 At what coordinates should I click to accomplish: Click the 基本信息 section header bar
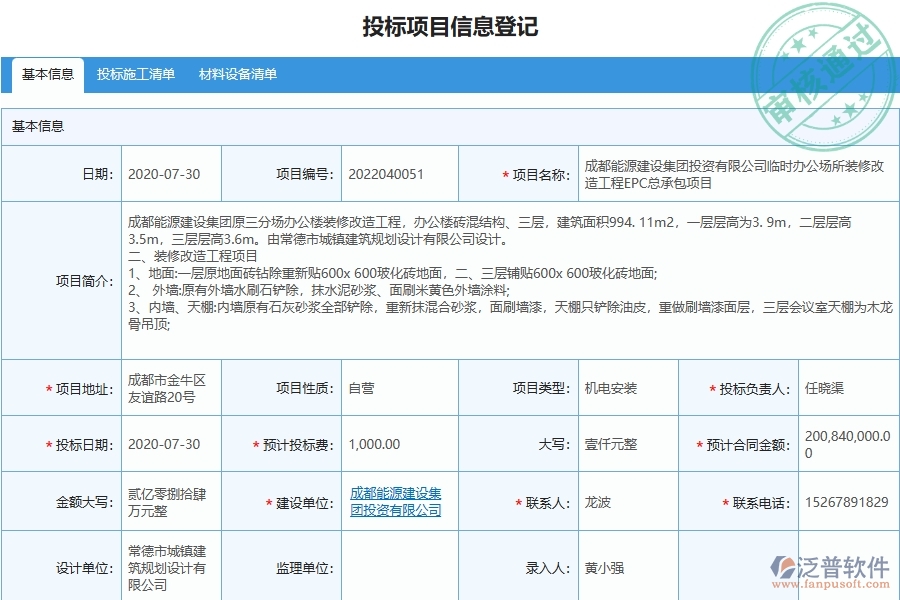(38, 125)
